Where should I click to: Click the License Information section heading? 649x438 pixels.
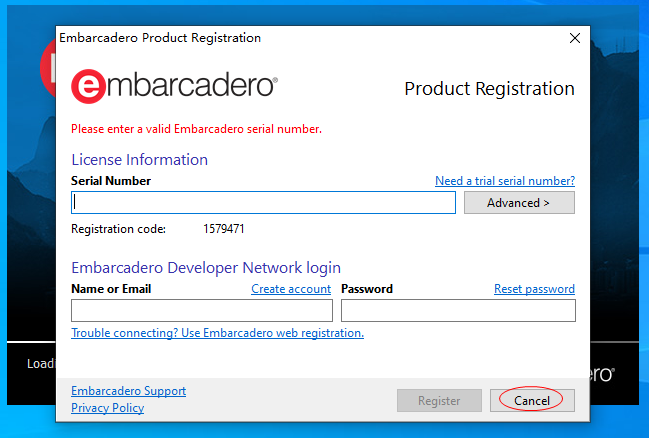pos(139,160)
